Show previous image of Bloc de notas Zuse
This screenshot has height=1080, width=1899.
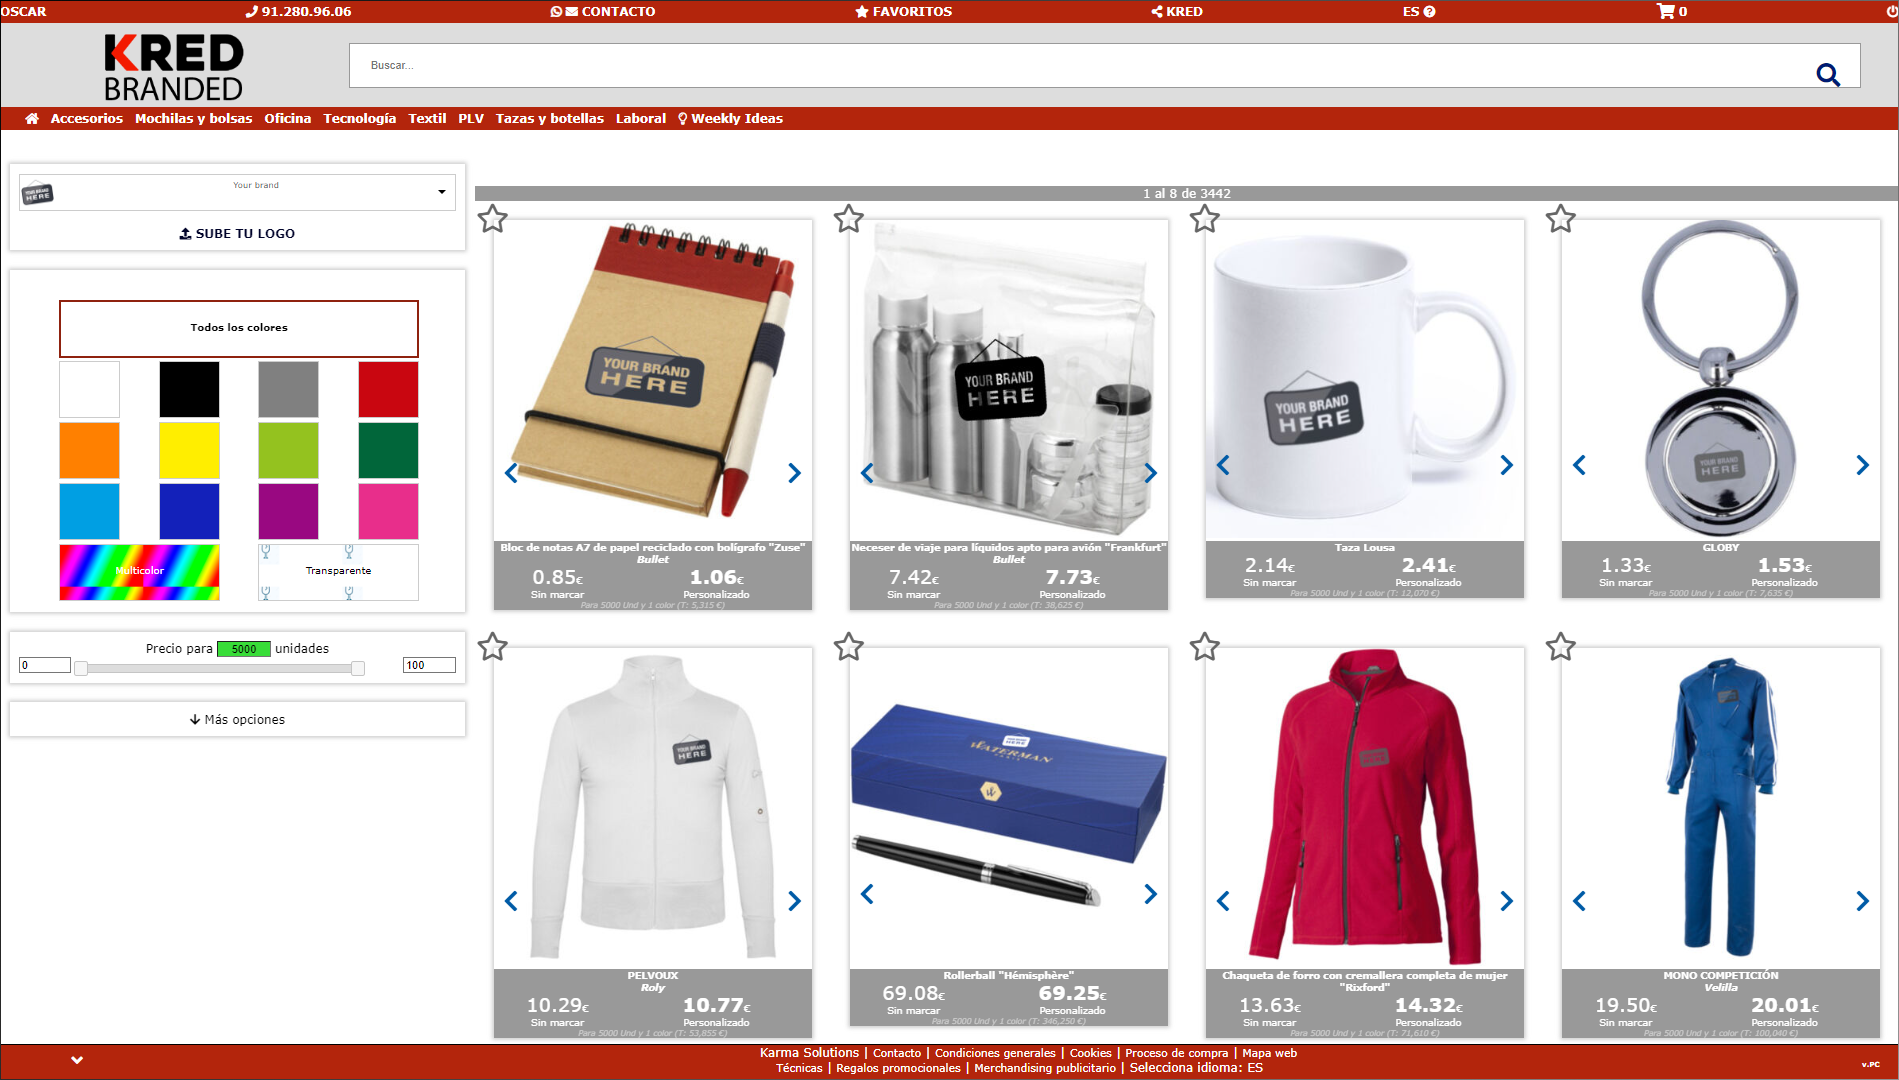[x=511, y=473]
